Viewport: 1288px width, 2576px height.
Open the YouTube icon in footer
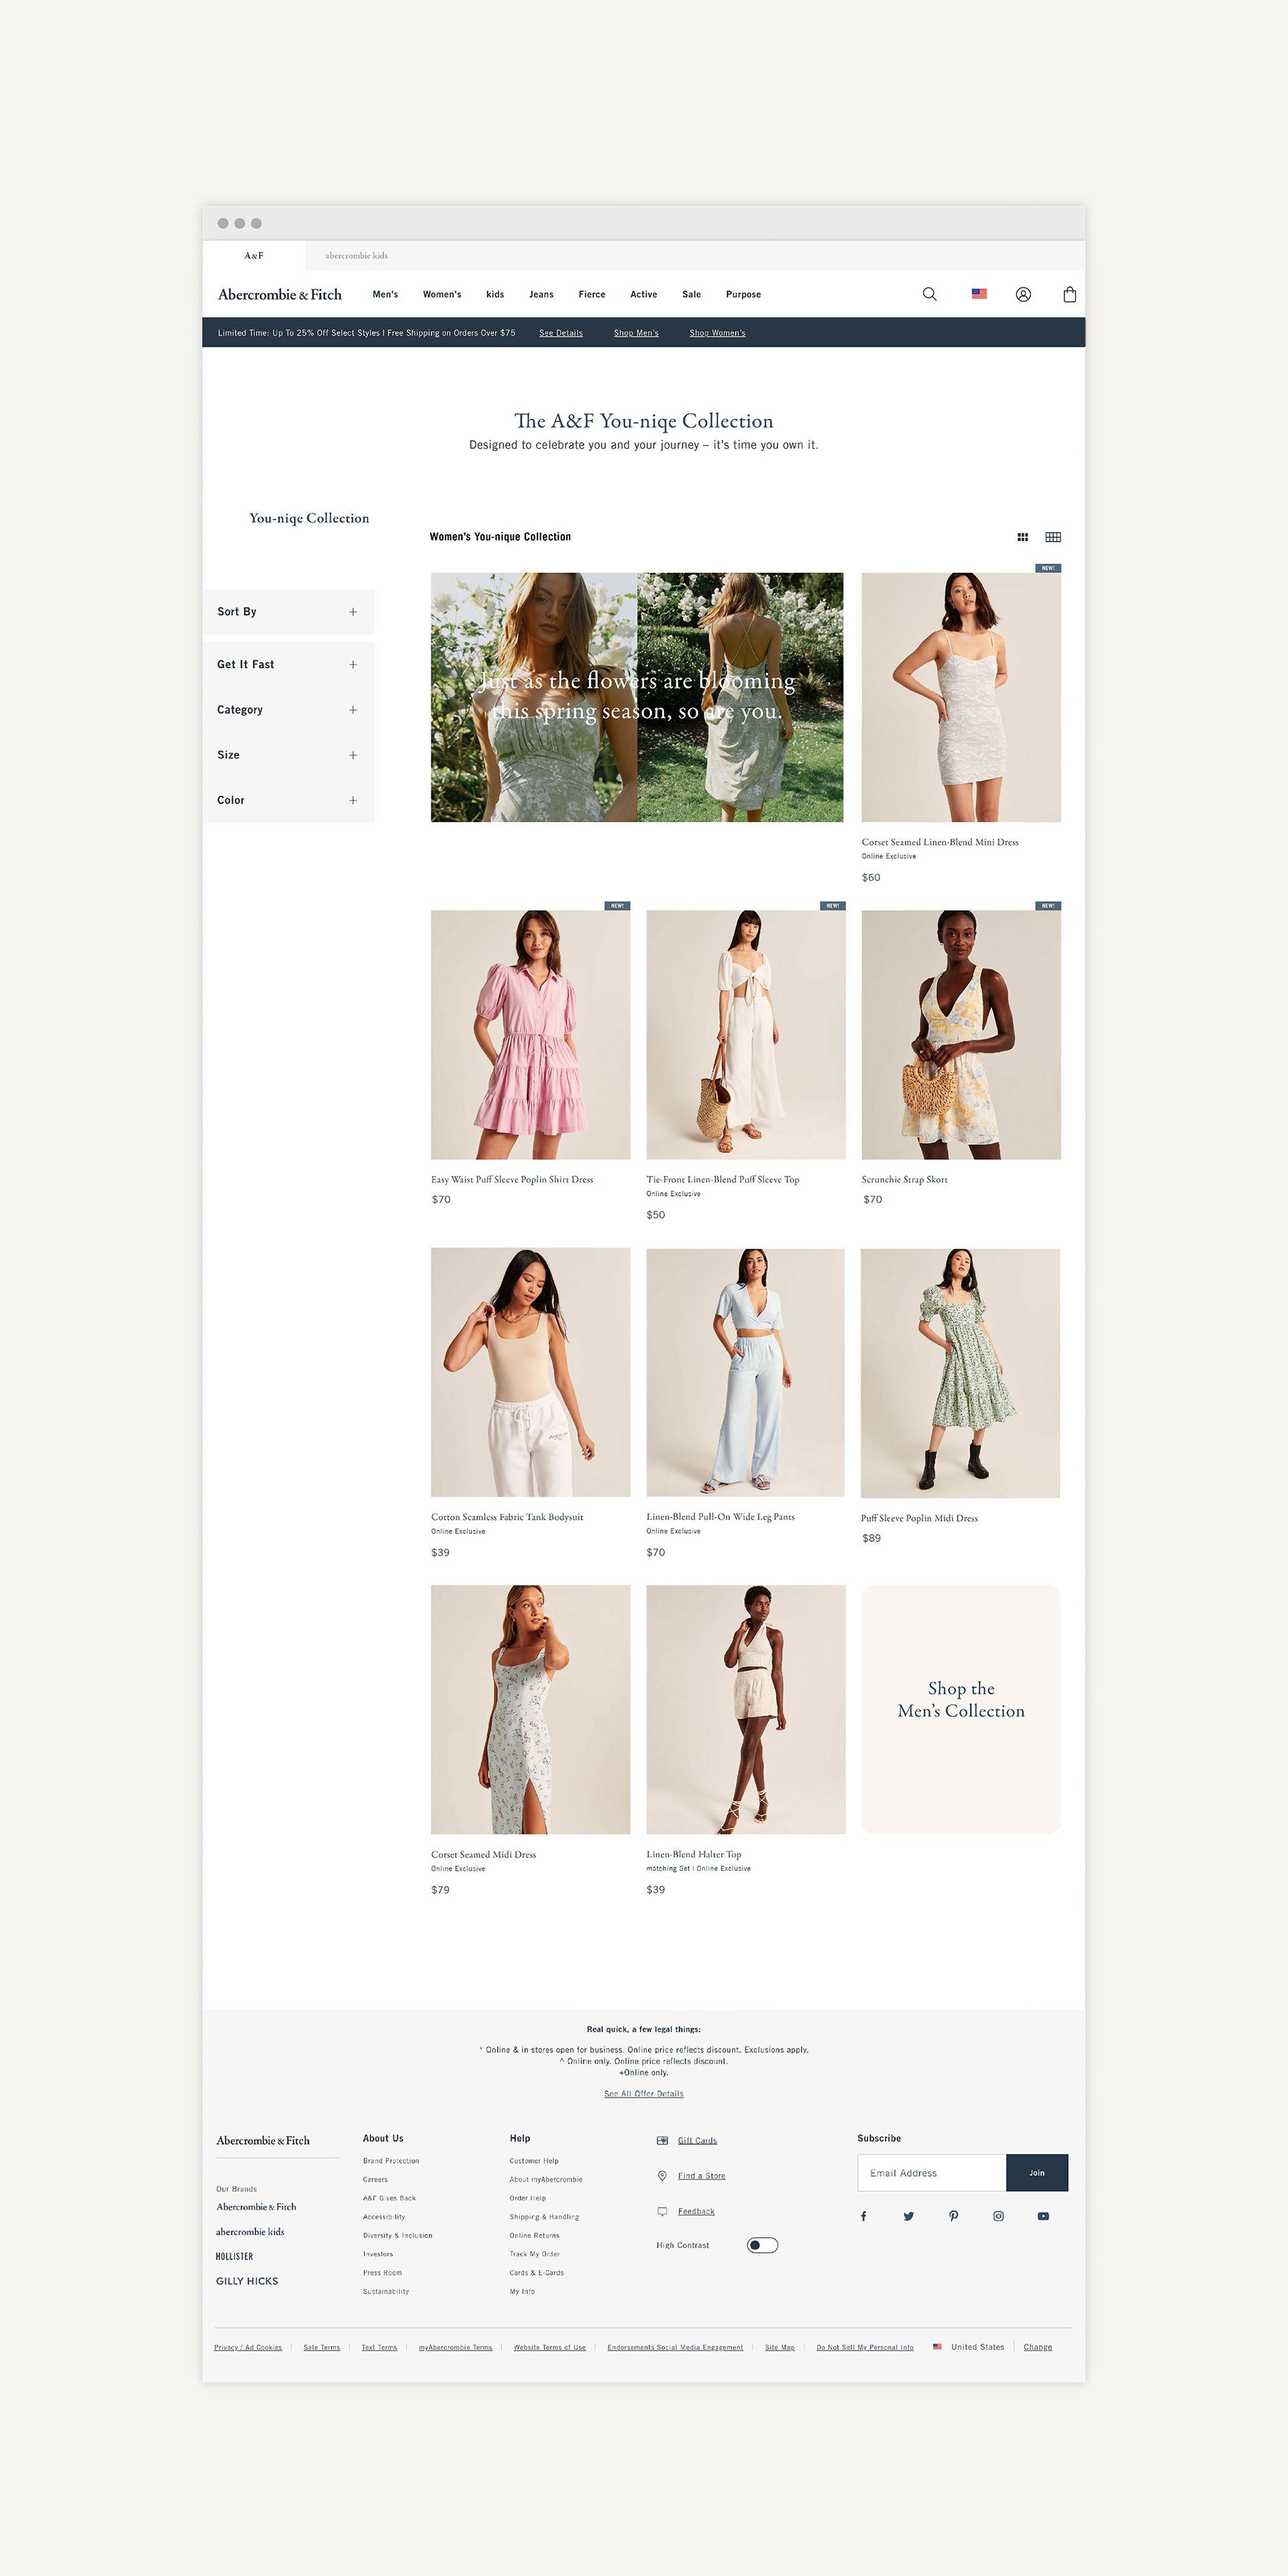[1043, 2216]
